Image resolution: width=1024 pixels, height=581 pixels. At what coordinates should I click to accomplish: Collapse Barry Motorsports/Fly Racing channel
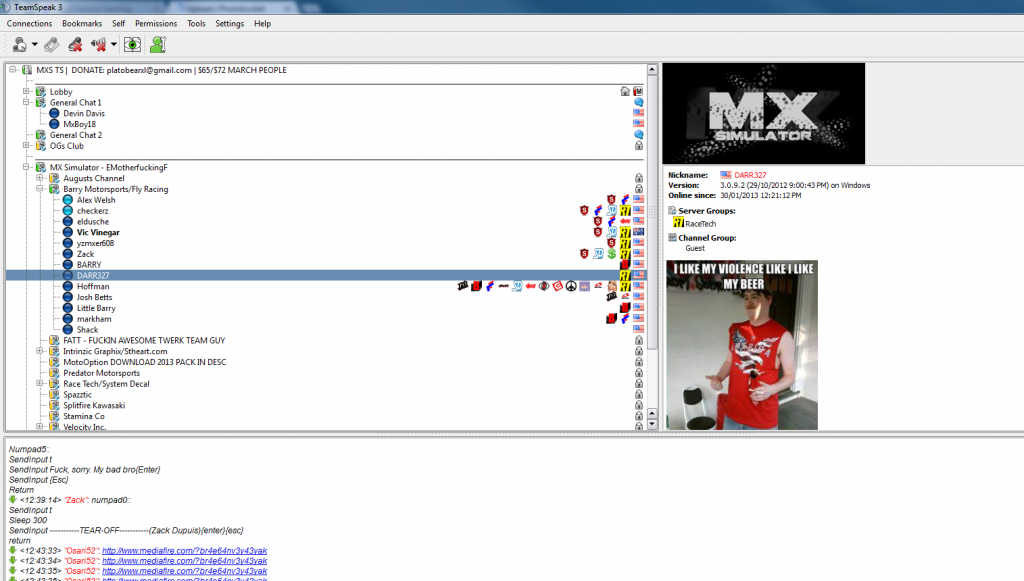tap(40, 189)
